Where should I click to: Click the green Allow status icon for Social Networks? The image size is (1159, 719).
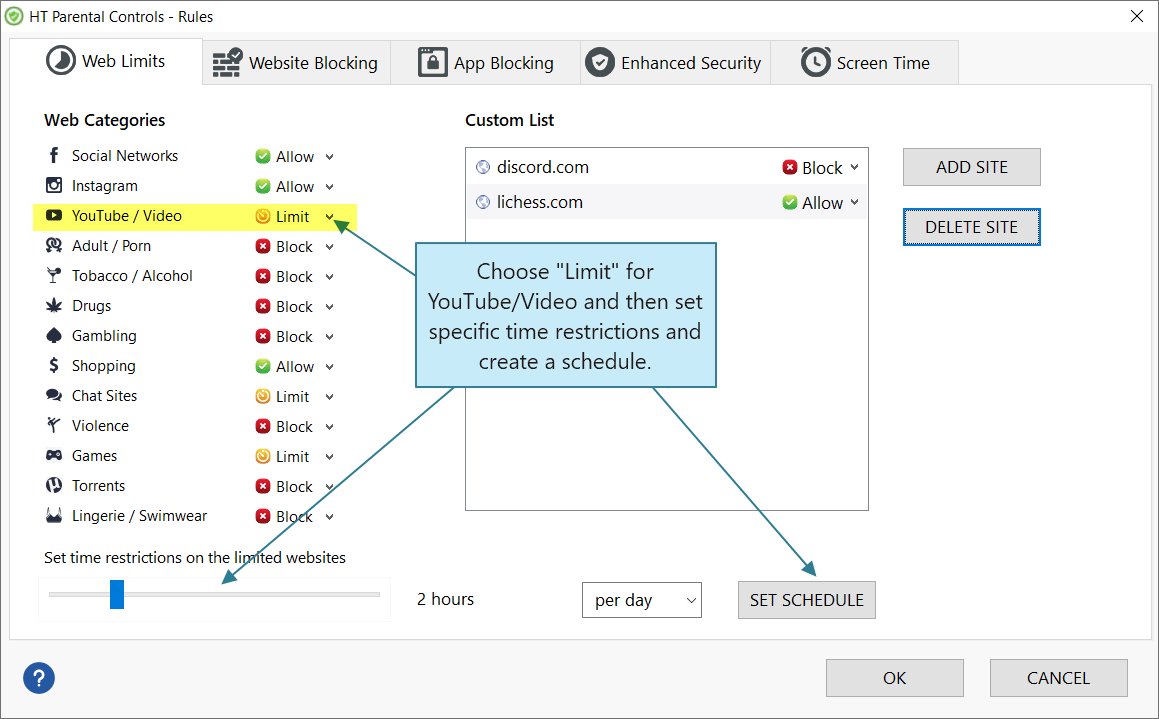[262, 156]
